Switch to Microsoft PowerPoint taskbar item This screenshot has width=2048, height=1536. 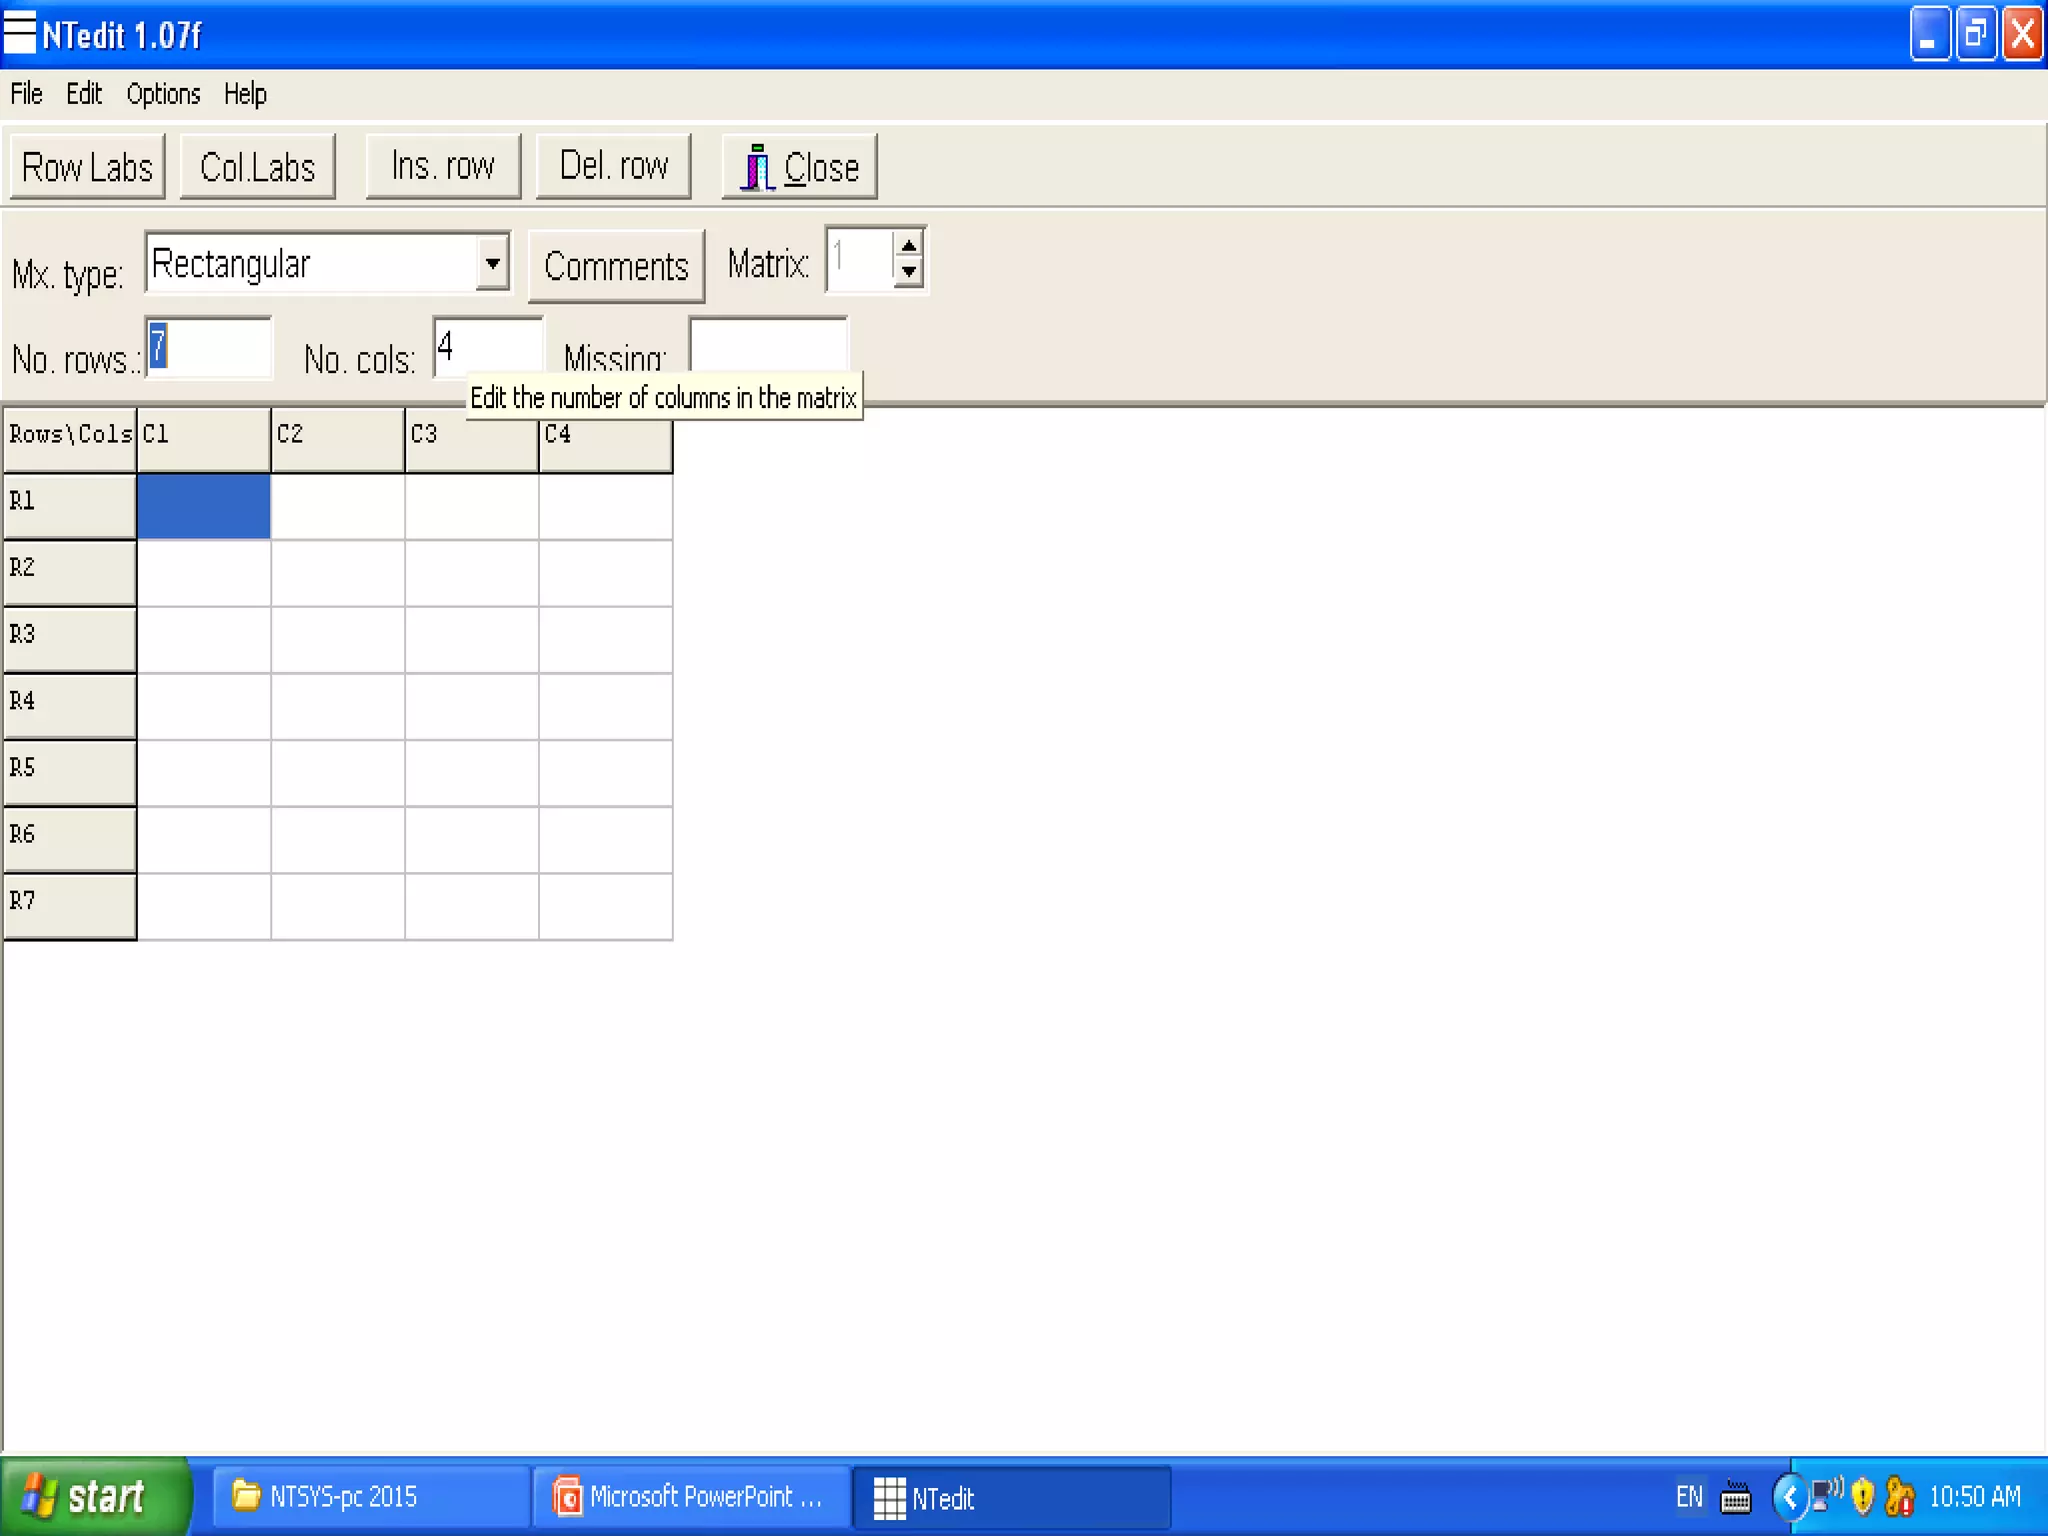[691, 1497]
